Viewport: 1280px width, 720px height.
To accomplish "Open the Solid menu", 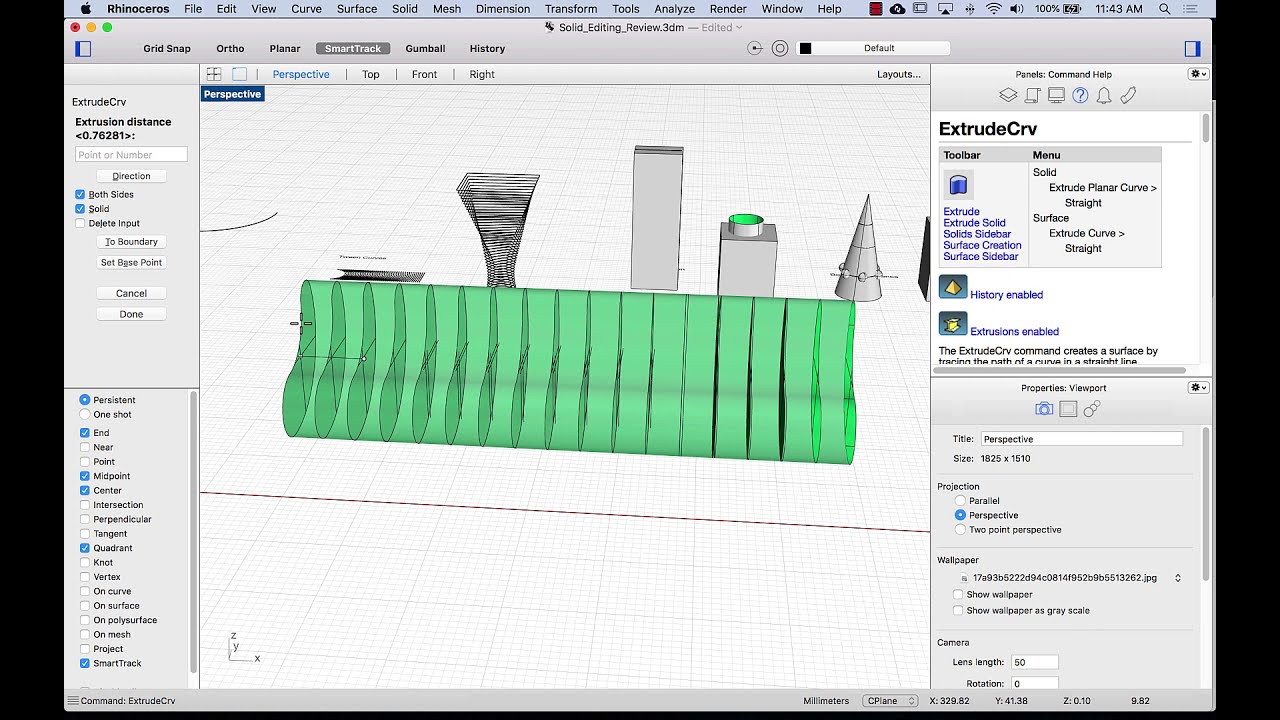I will coord(405,9).
